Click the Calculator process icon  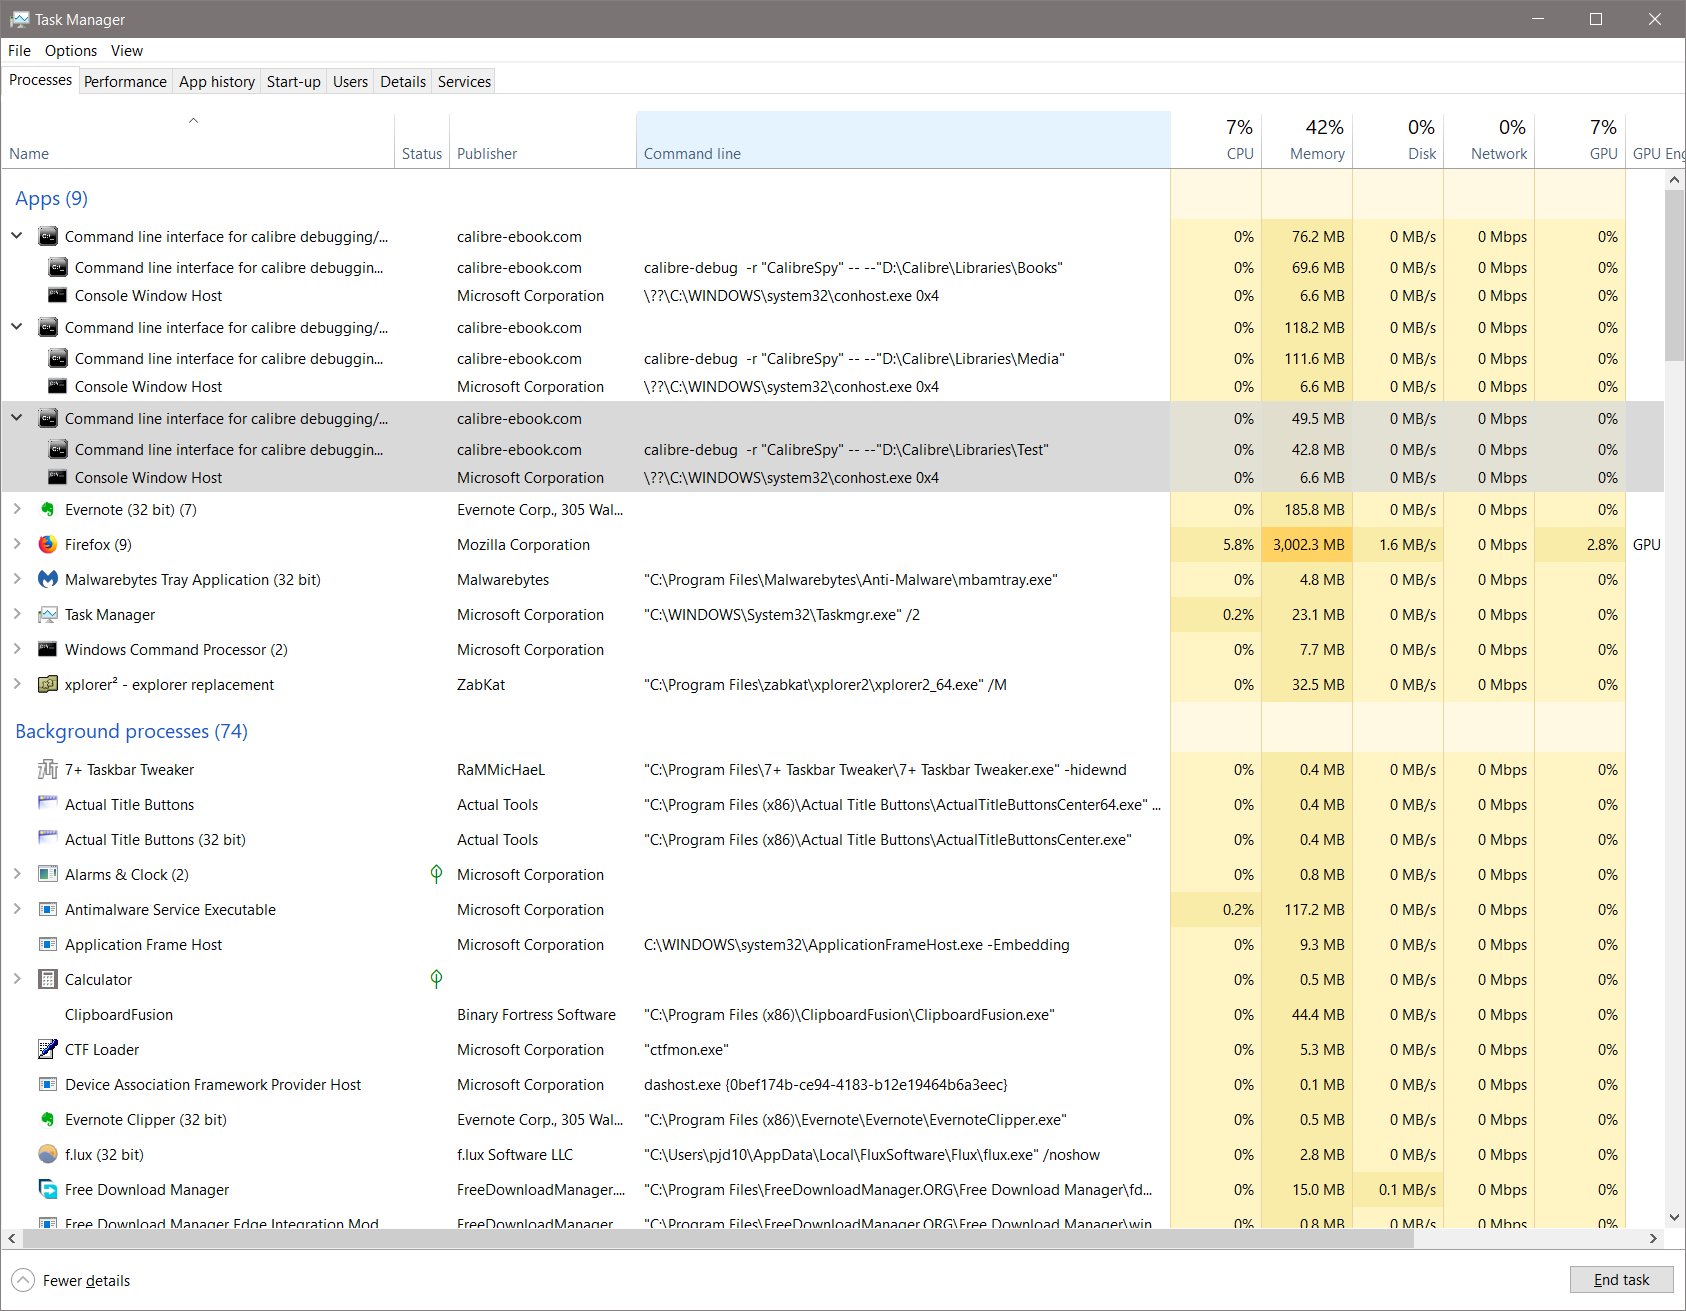point(47,980)
